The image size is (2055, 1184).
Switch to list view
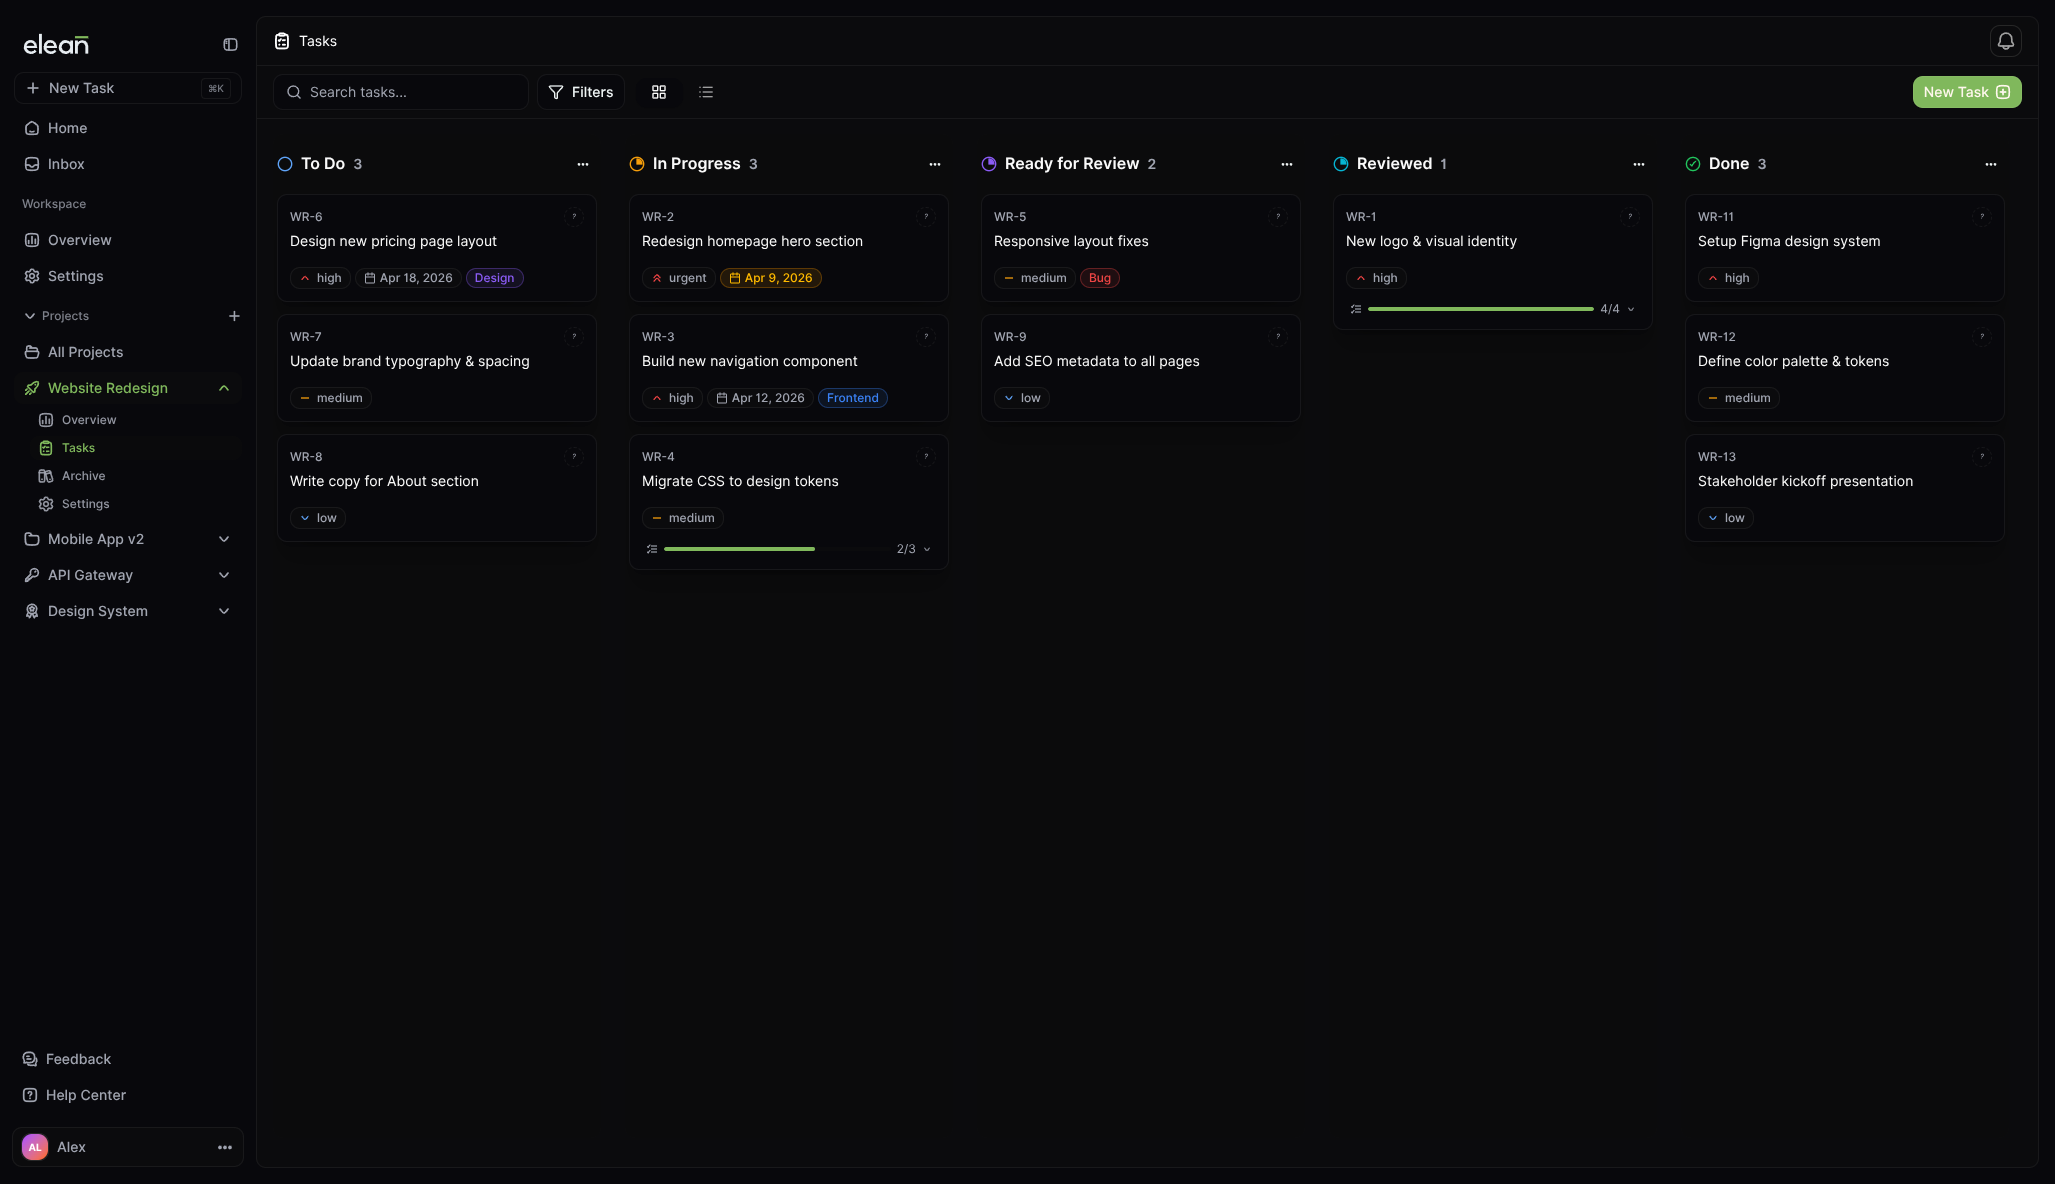(706, 92)
